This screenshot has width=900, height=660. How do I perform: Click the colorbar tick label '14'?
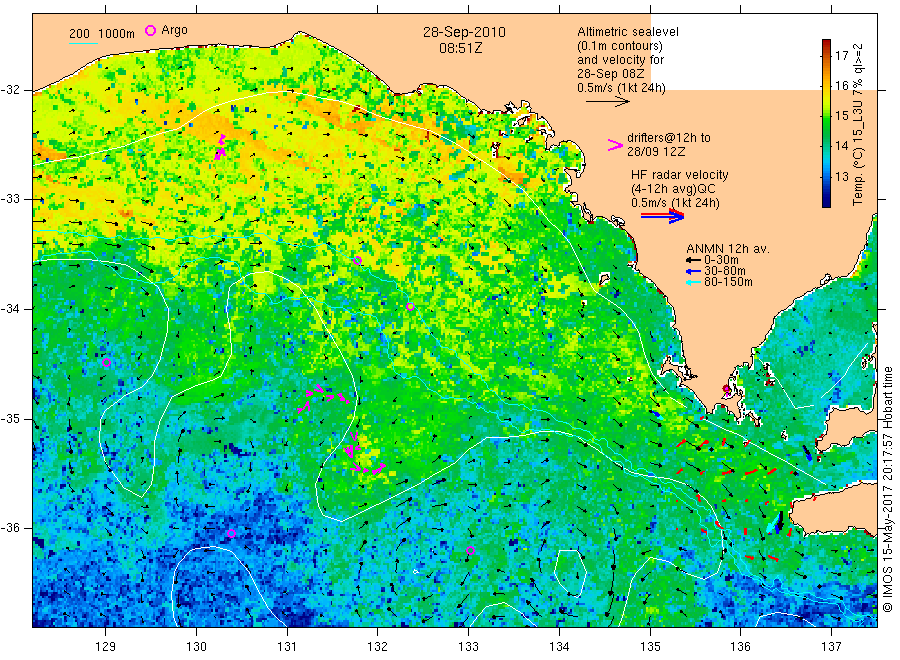tap(841, 145)
